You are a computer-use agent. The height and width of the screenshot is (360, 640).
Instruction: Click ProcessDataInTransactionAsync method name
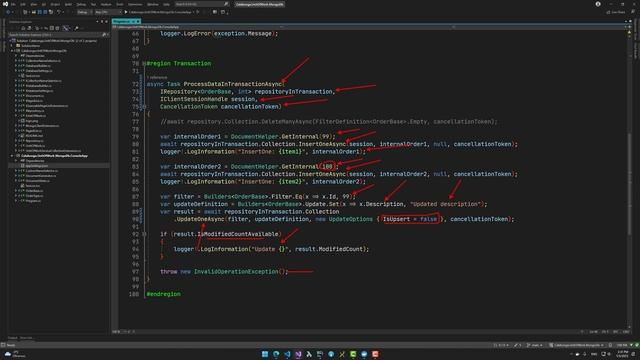pyautogui.click(x=233, y=84)
